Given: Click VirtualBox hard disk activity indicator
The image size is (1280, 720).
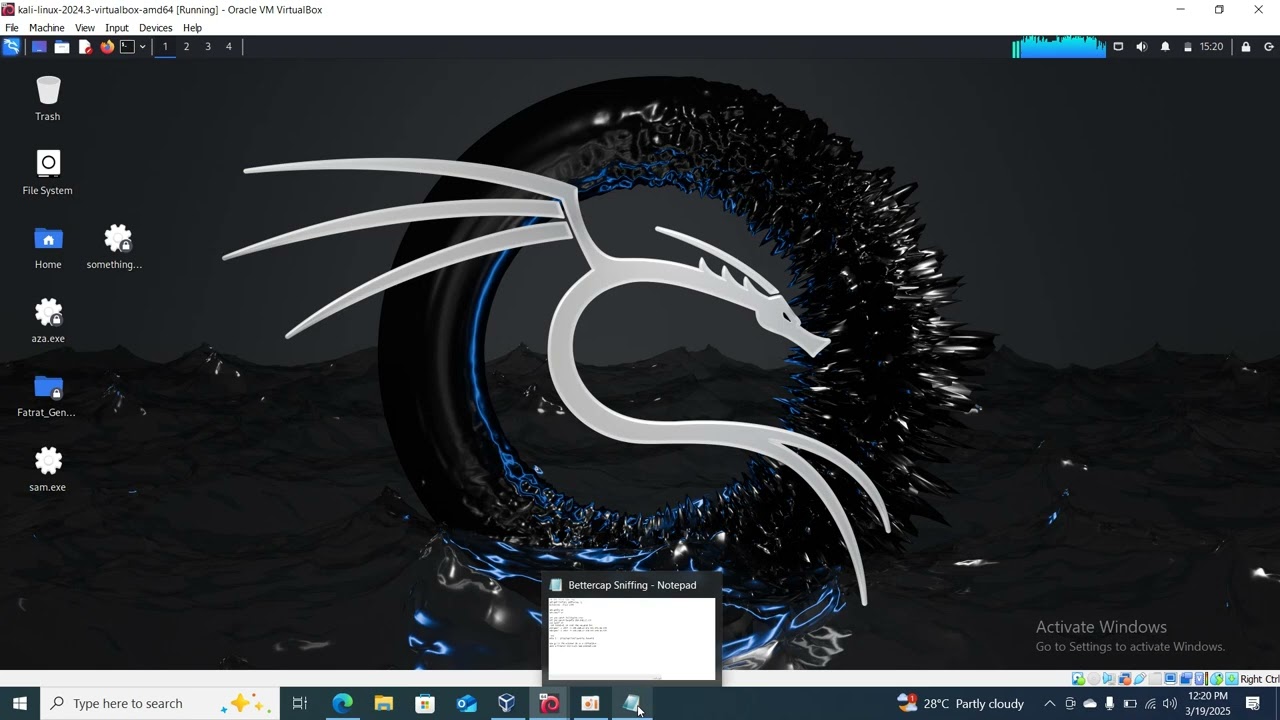Looking at the screenshot, I should tap(1078, 679).
